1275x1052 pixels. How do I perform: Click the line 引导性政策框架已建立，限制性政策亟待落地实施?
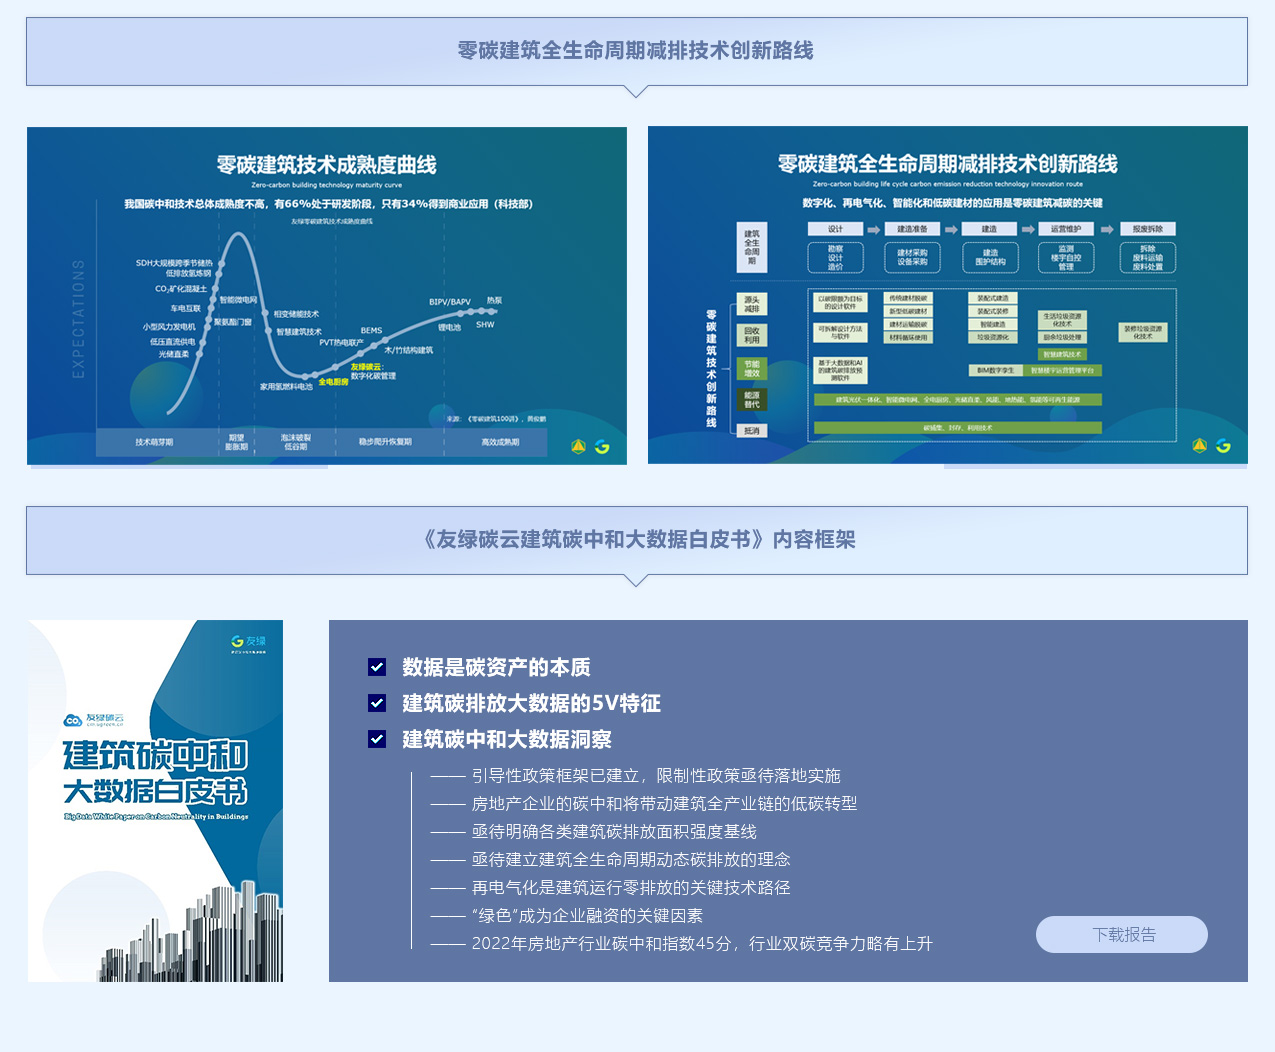click(x=656, y=776)
